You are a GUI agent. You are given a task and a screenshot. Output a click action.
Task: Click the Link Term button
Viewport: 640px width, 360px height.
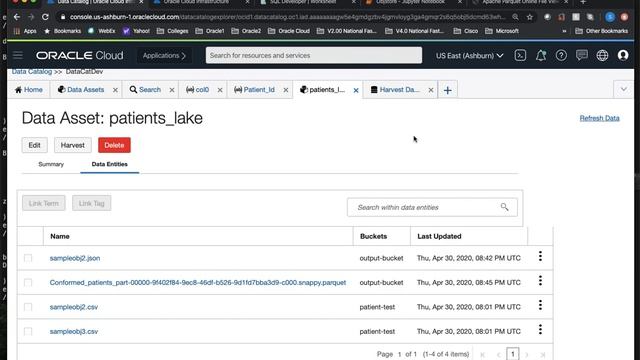pos(44,203)
